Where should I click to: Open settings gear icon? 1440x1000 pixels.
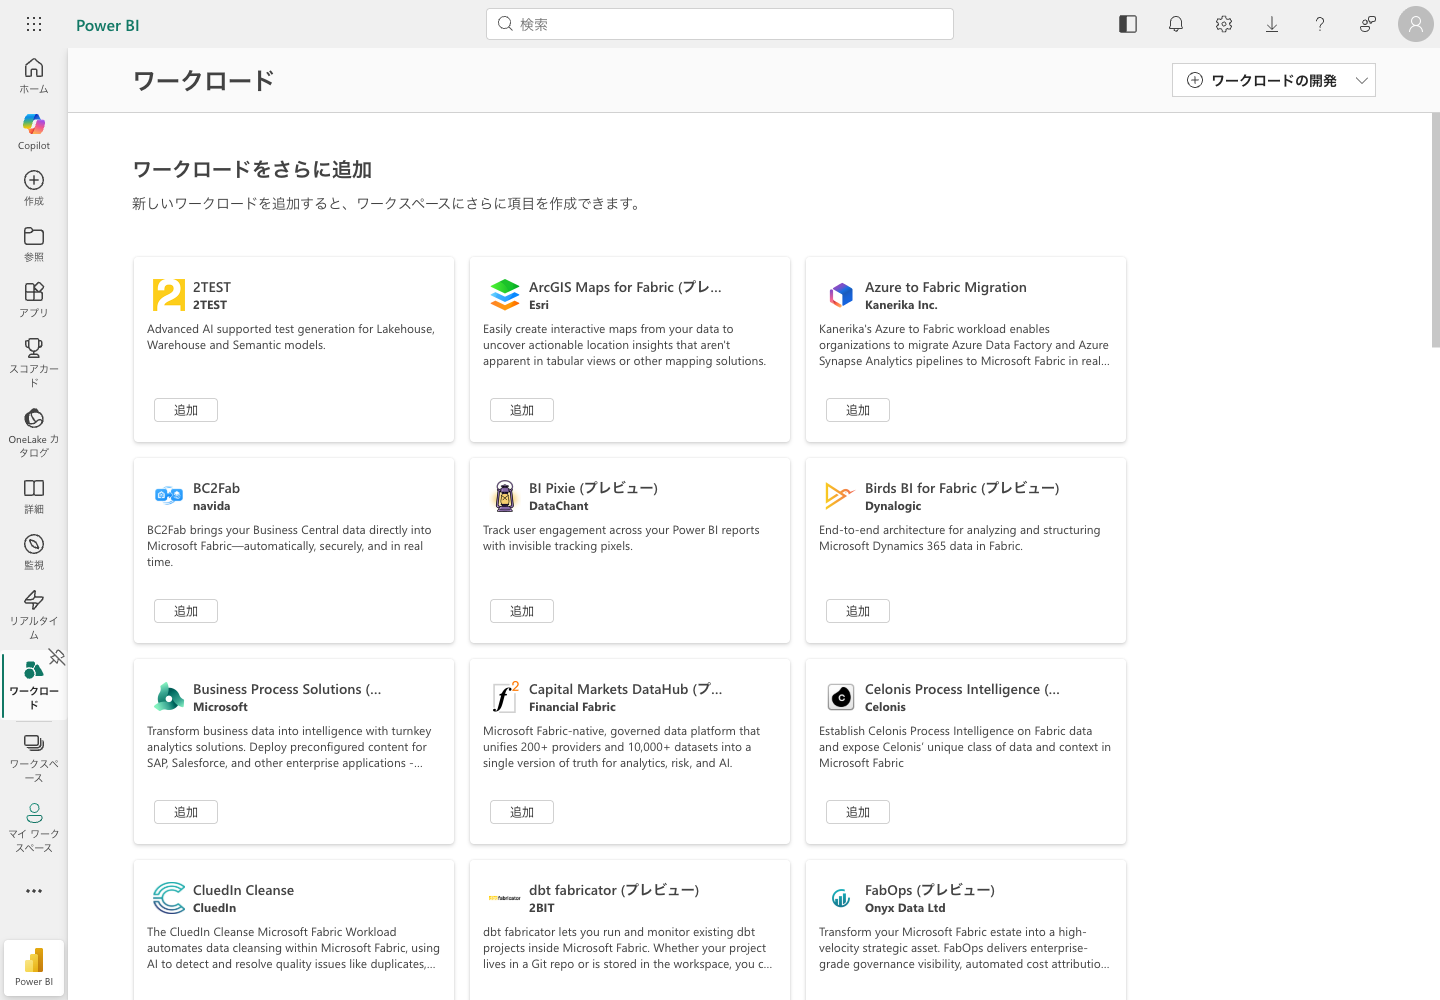coord(1224,24)
